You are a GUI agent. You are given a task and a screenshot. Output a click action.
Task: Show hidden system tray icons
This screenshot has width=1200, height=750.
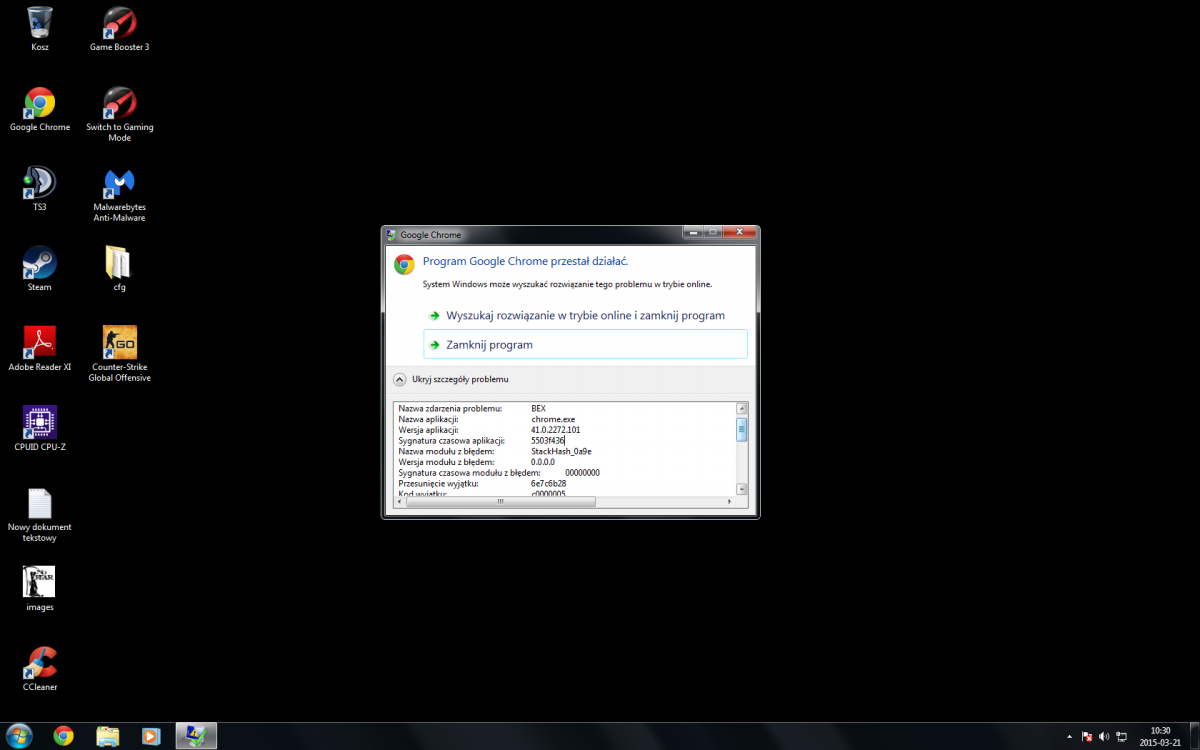pos(1069,735)
